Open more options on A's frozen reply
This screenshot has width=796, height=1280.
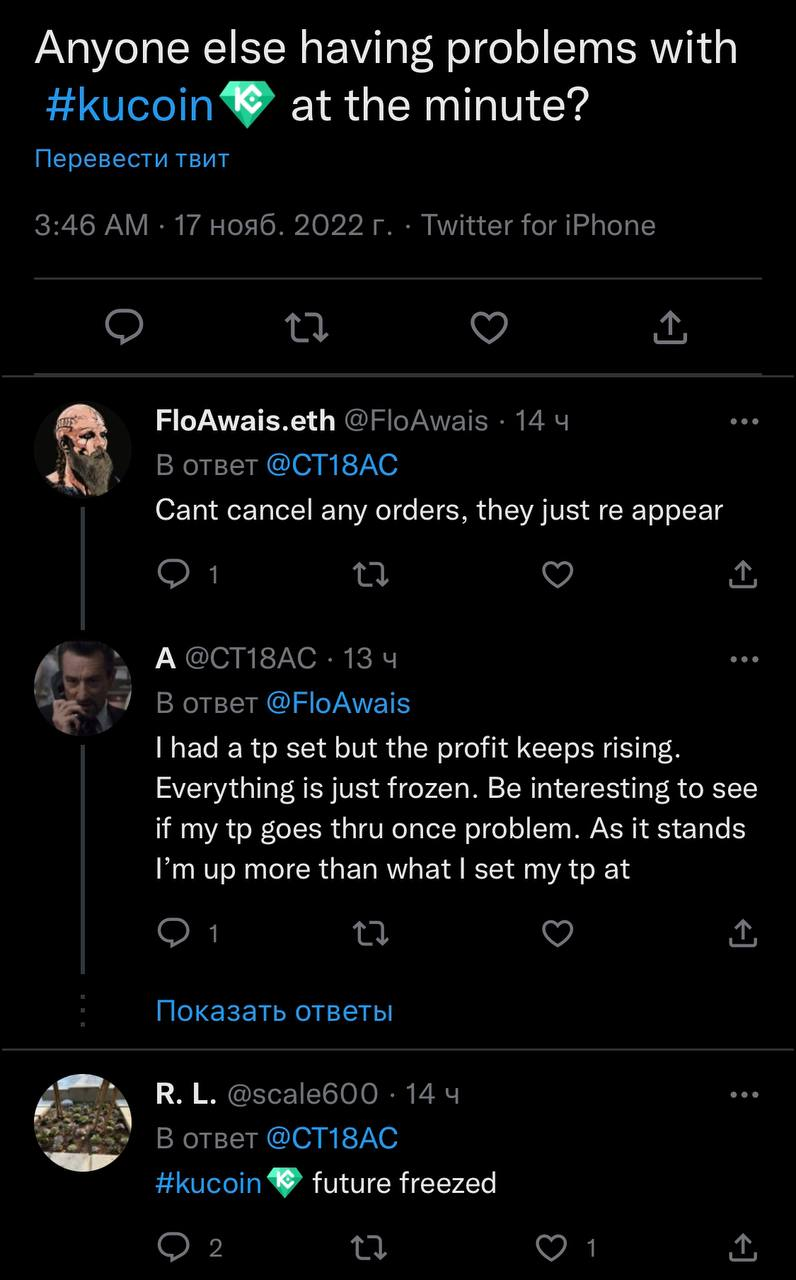click(x=744, y=659)
